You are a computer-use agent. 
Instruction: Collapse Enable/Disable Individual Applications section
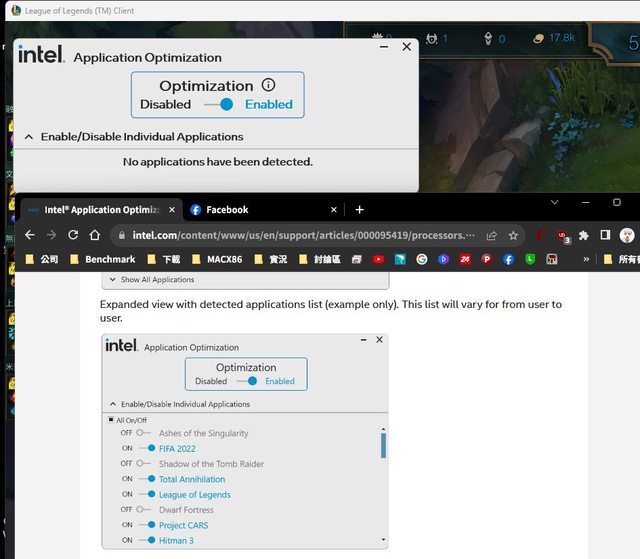[x=29, y=137]
